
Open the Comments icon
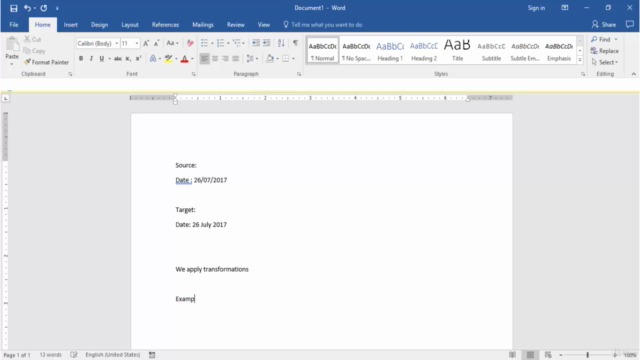(x=630, y=24)
